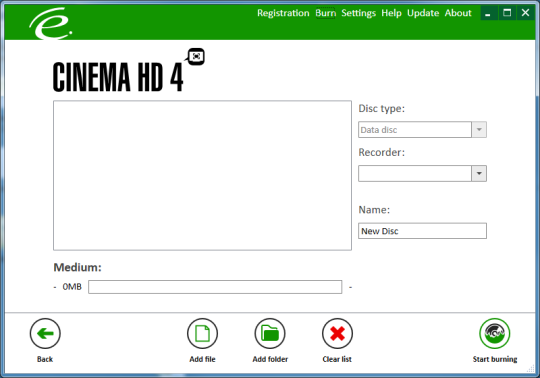This screenshot has width=540, height=378.
Task: Expand the Disc type dropdown arrow
Action: [x=479, y=130]
